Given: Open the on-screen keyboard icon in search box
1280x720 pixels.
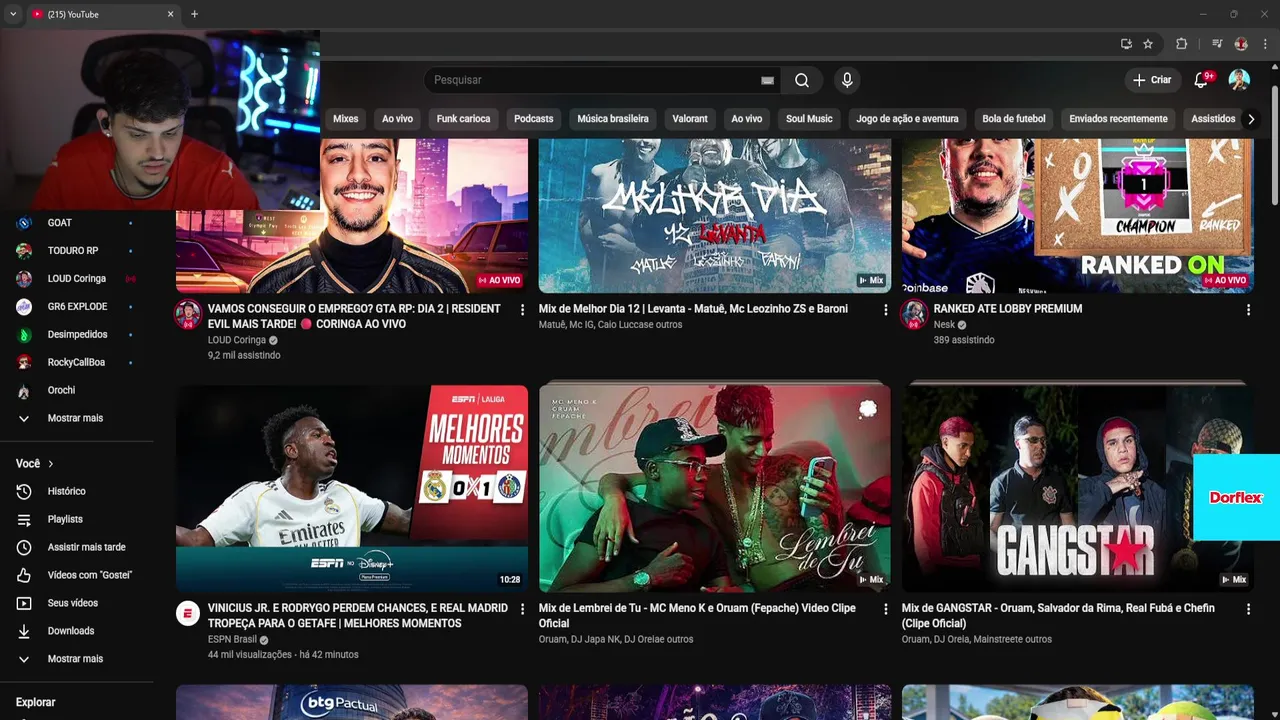Looking at the screenshot, I should coord(767,80).
